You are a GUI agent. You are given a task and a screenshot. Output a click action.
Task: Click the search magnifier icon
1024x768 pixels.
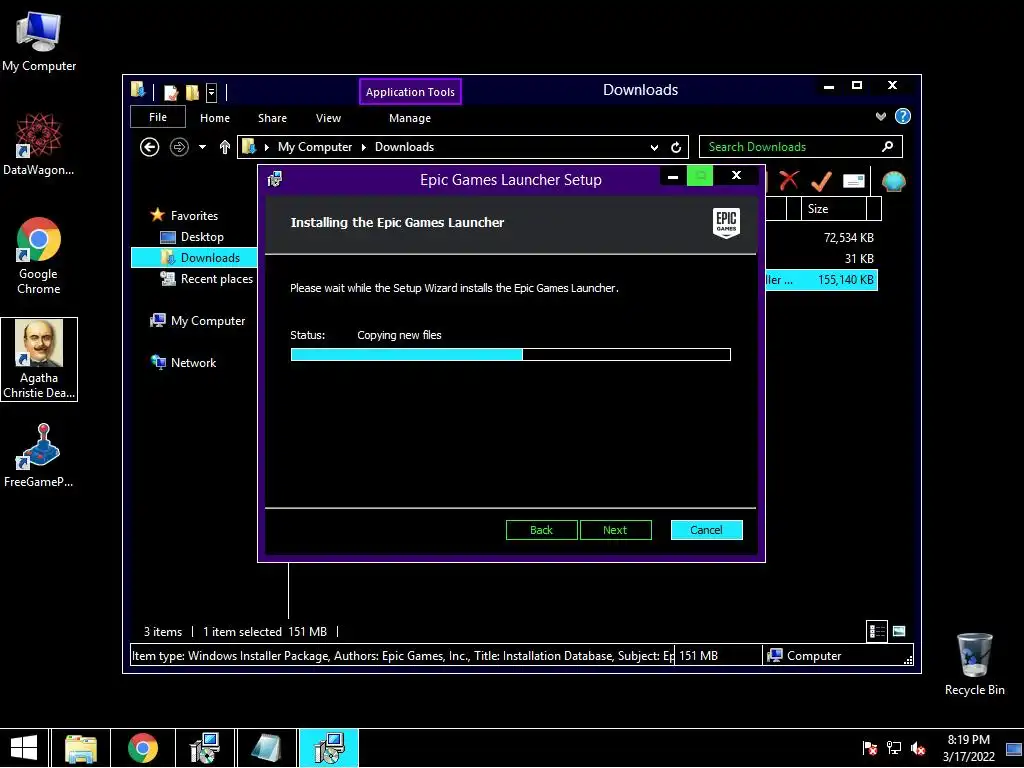(887, 146)
